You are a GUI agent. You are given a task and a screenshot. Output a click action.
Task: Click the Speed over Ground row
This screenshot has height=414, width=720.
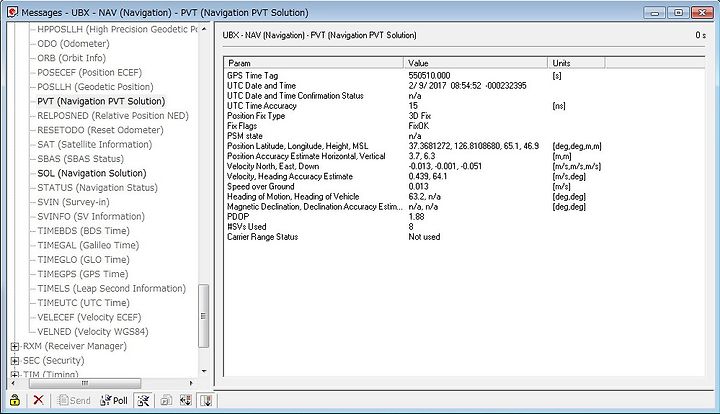pyautogui.click(x=464, y=187)
